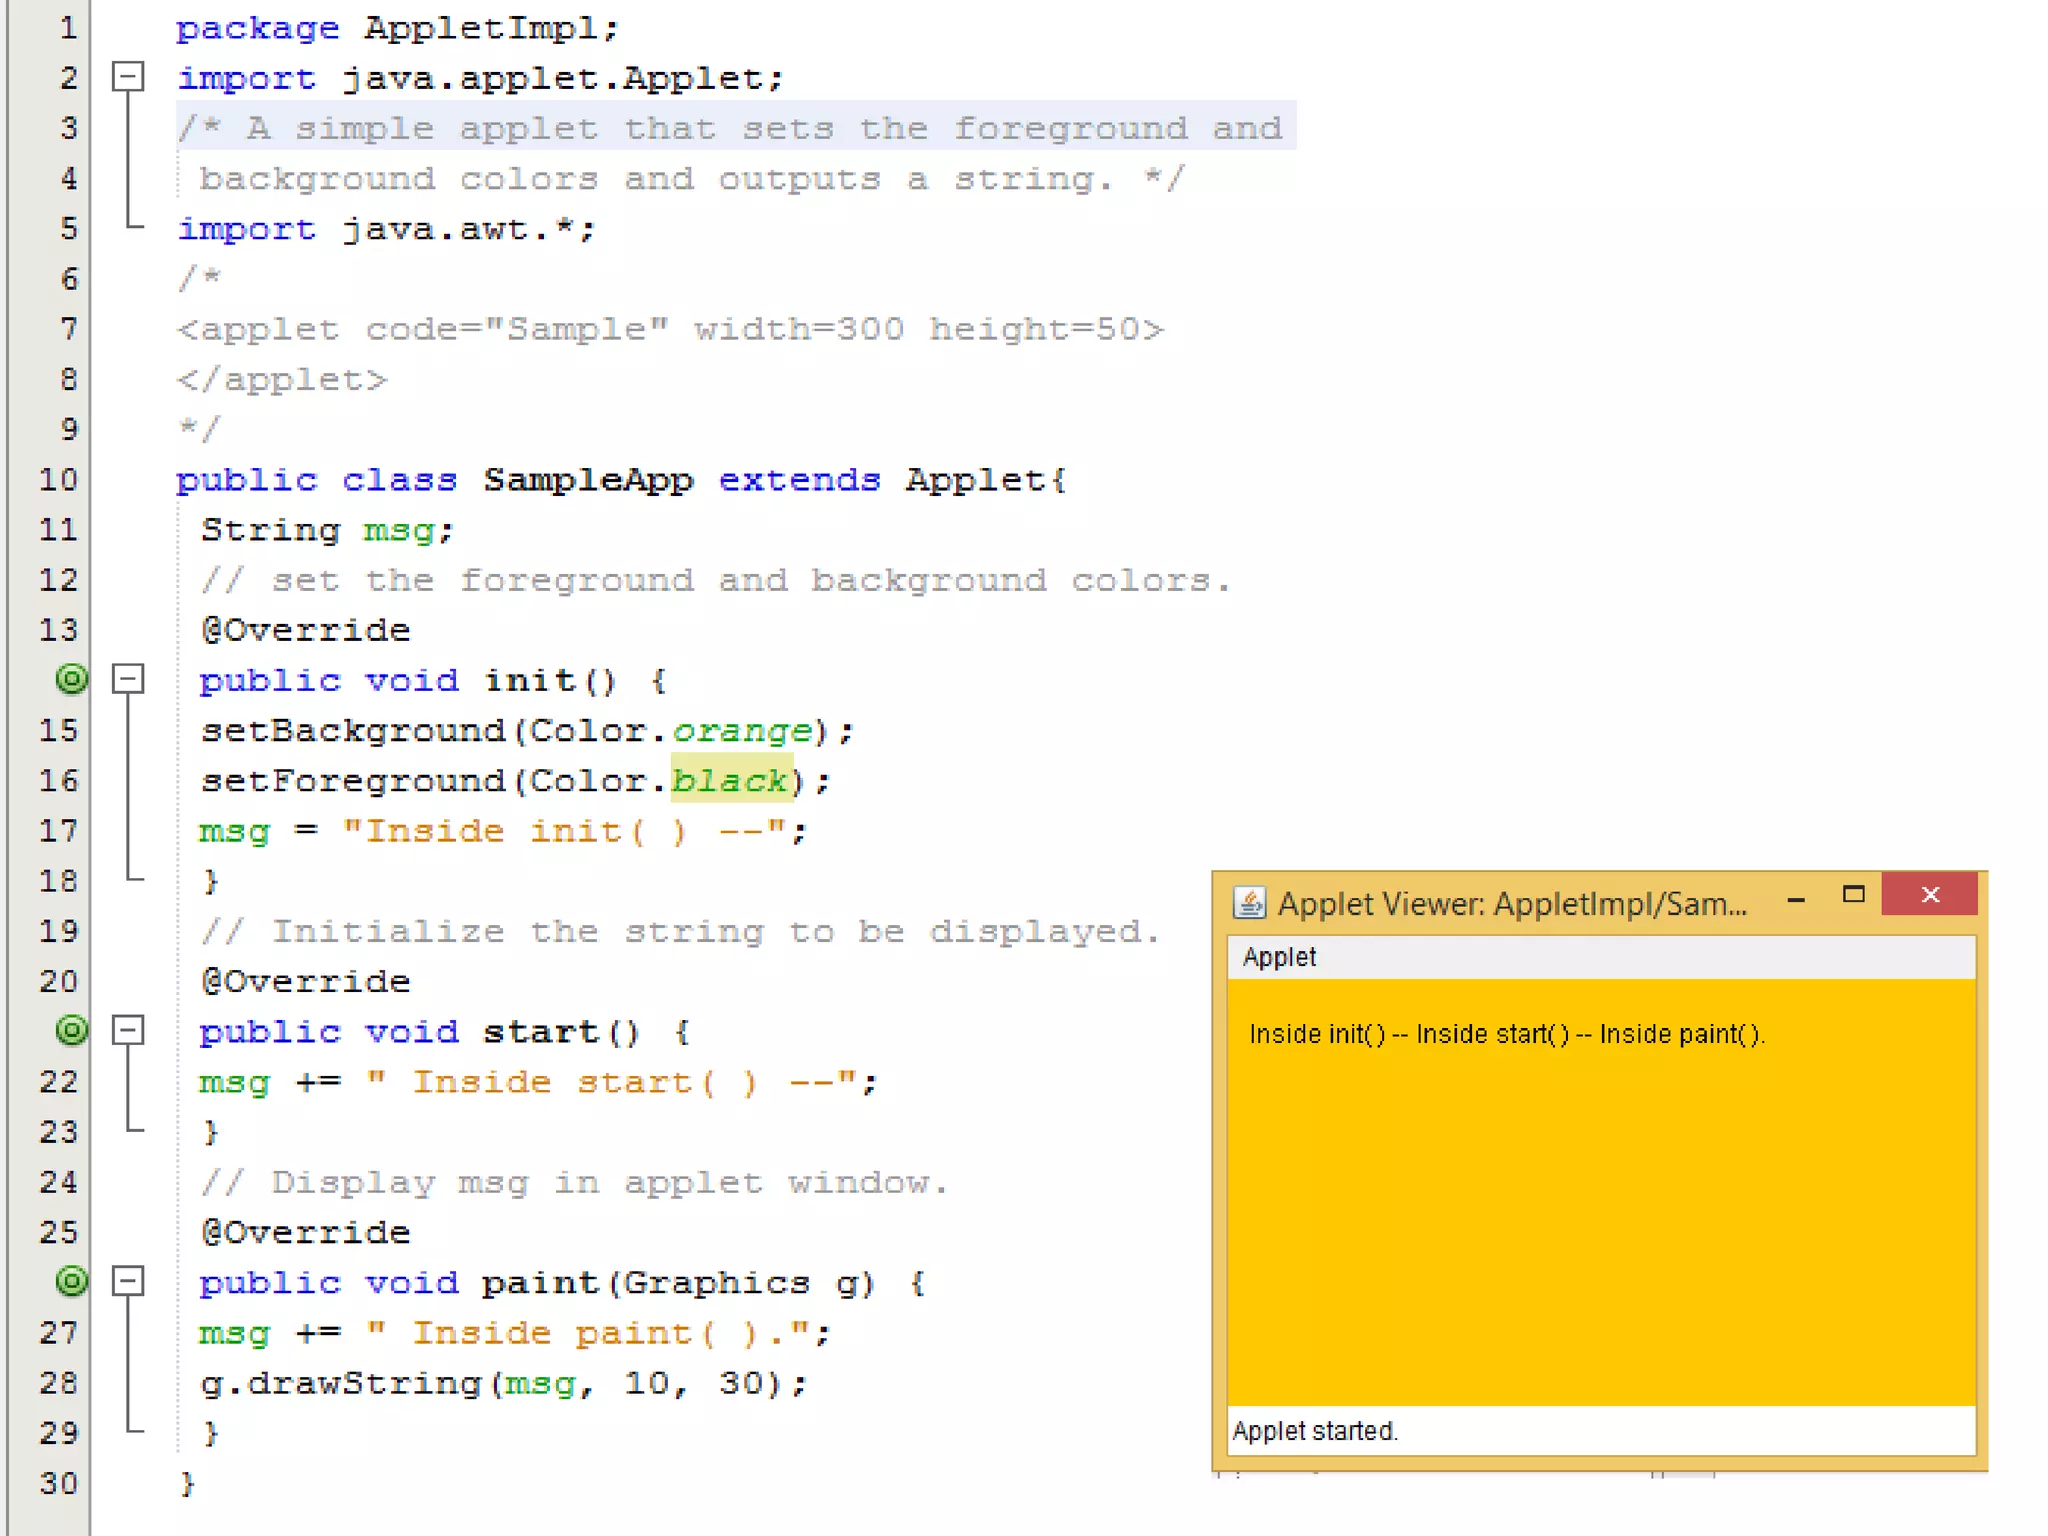Click line number 30 in gutter
Screen dimensions: 2048x1536
pyautogui.click(x=58, y=1483)
